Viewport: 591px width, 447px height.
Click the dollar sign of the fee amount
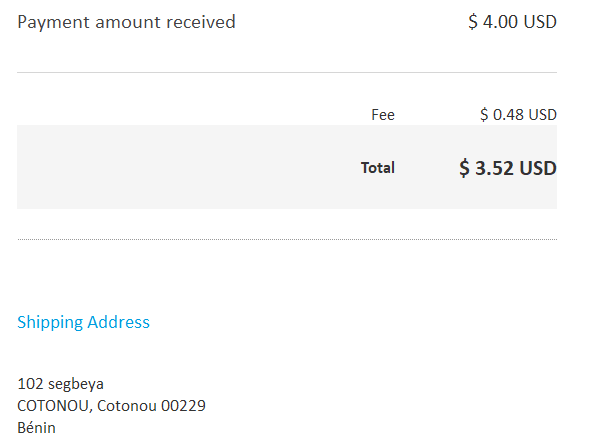pyautogui.click(x=484, y=115)
